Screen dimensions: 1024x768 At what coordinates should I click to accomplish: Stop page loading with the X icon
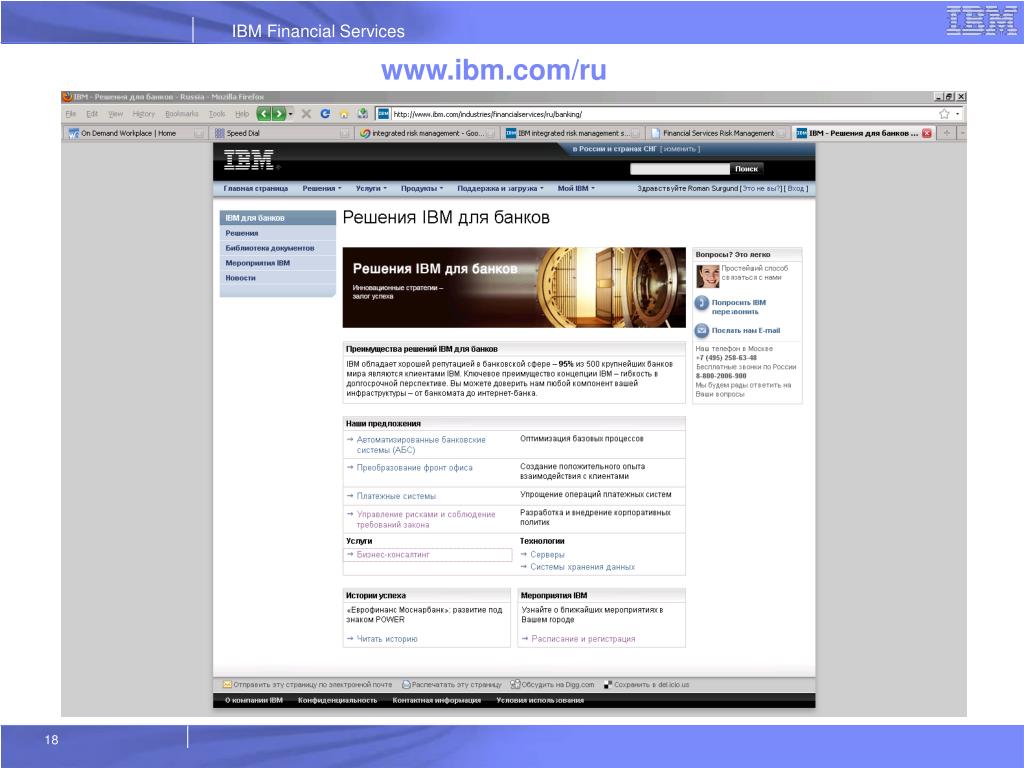click(x=306, y=114)
